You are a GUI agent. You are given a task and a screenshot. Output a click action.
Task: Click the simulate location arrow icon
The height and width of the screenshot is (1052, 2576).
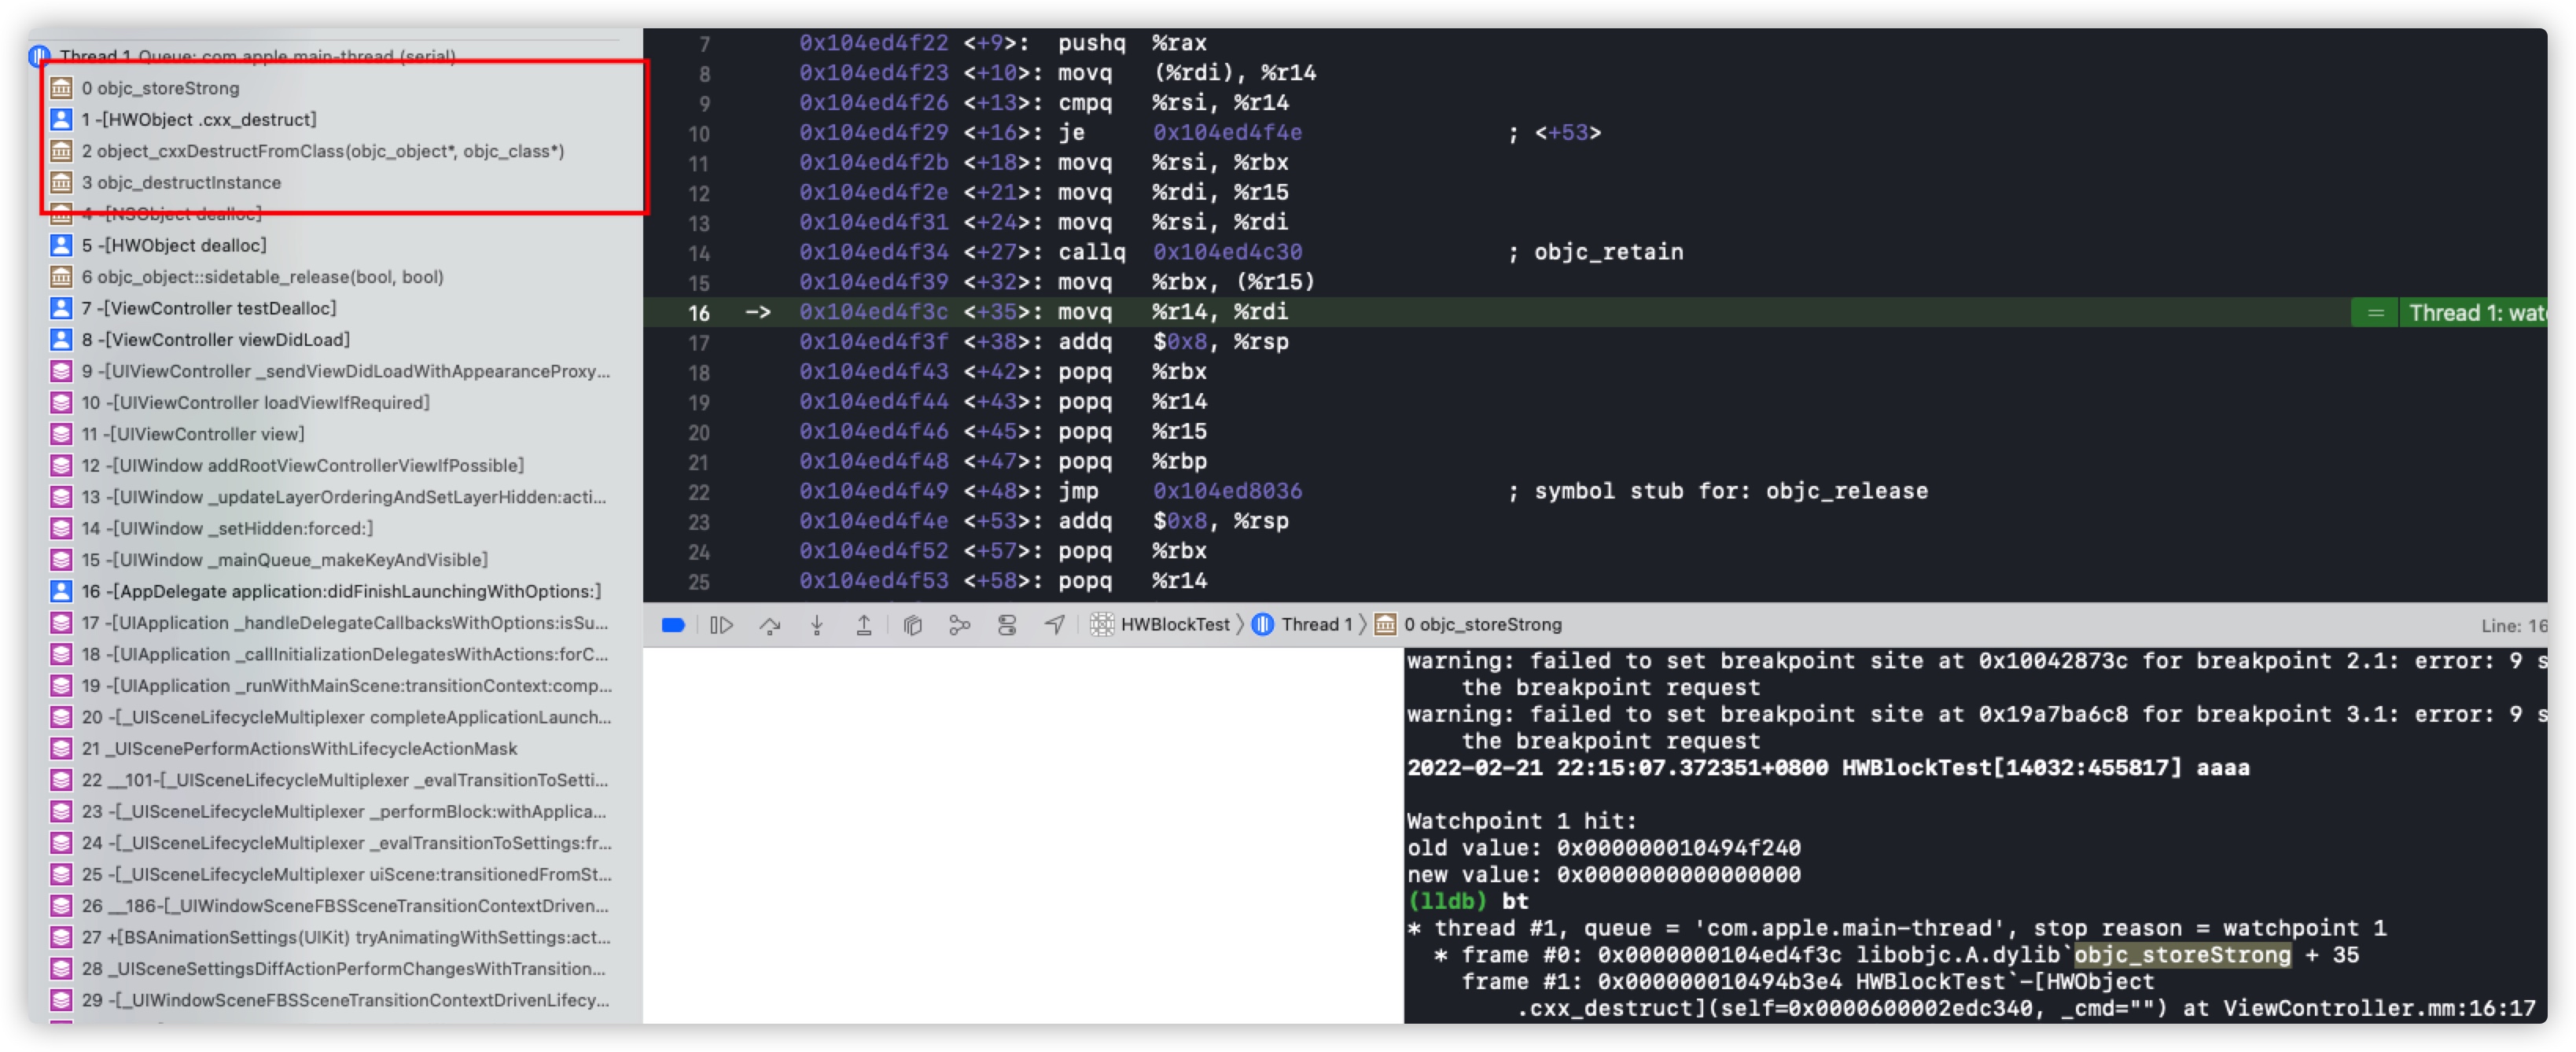(x=1054, y=625)
